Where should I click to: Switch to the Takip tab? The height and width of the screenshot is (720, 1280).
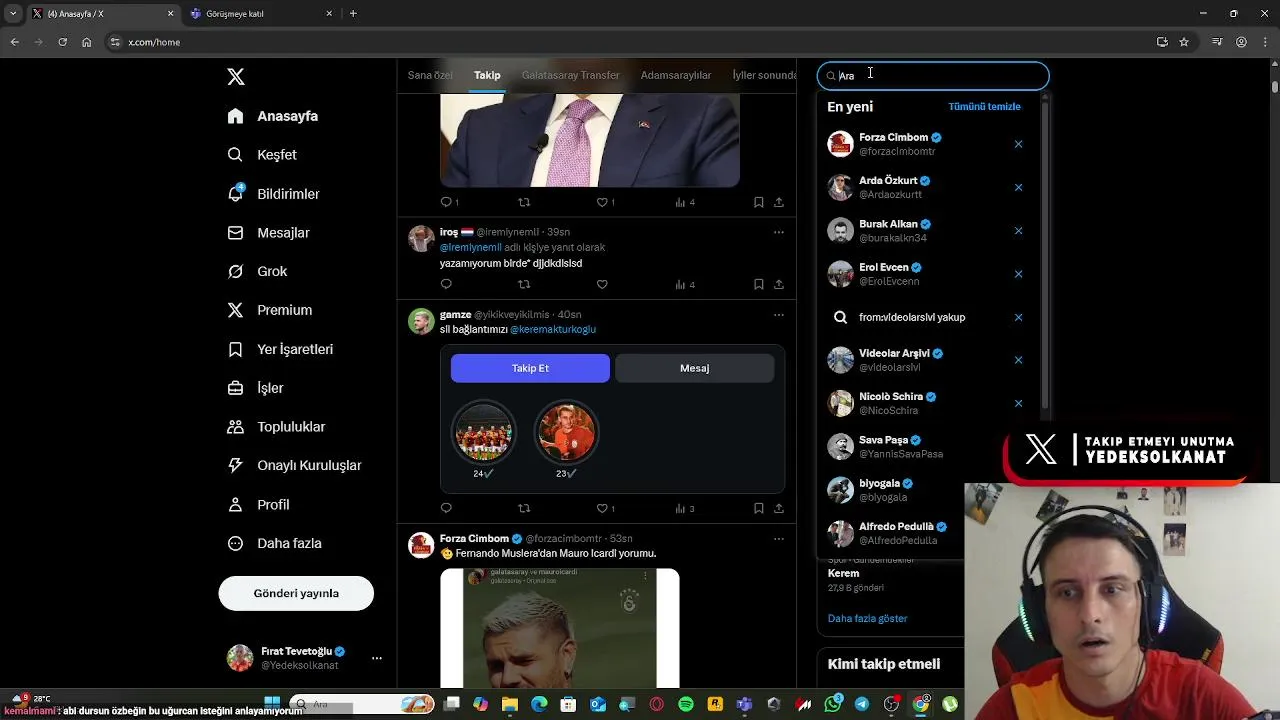[487, 75]
